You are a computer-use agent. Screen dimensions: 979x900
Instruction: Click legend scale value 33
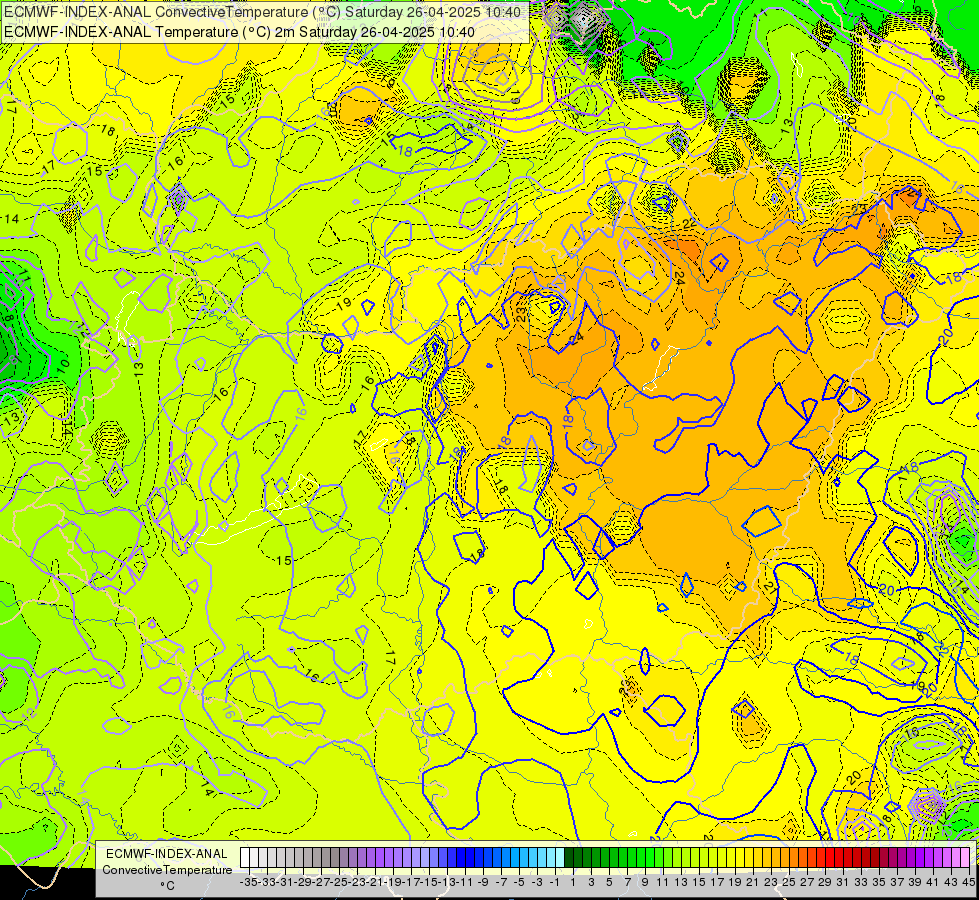[861, 882]
